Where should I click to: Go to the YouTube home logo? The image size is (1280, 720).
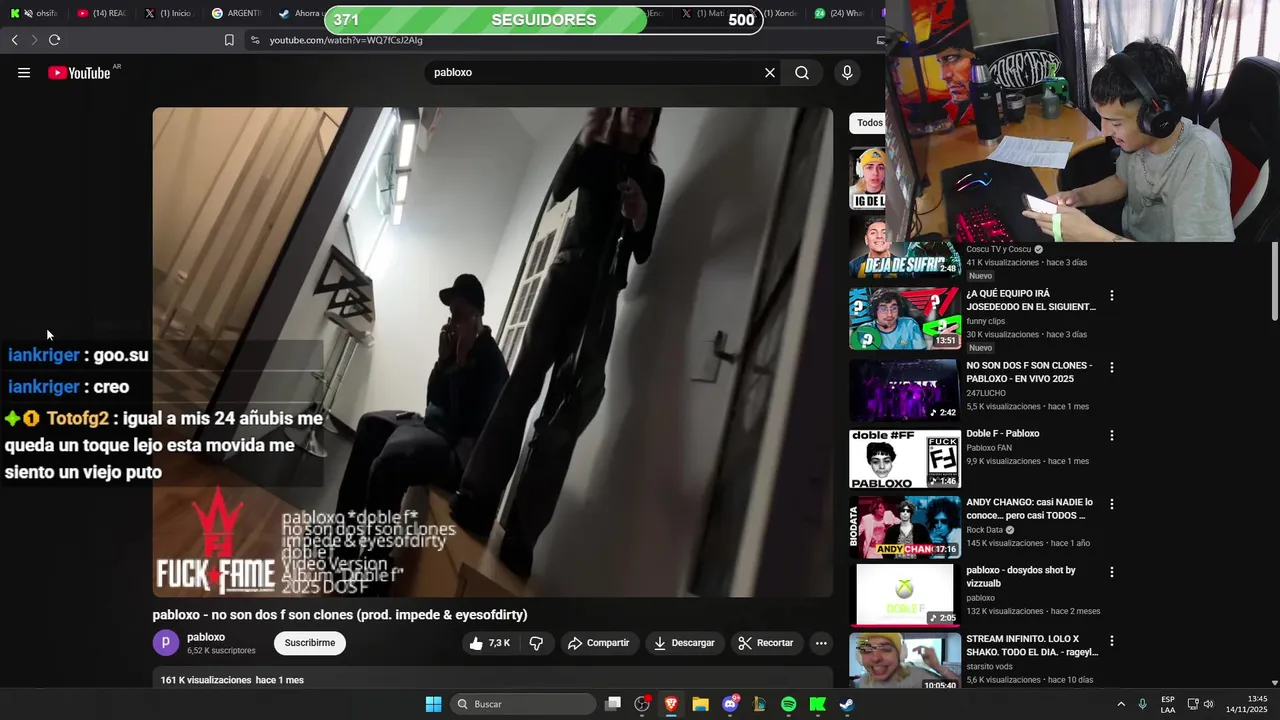click(x=79, y=73)
